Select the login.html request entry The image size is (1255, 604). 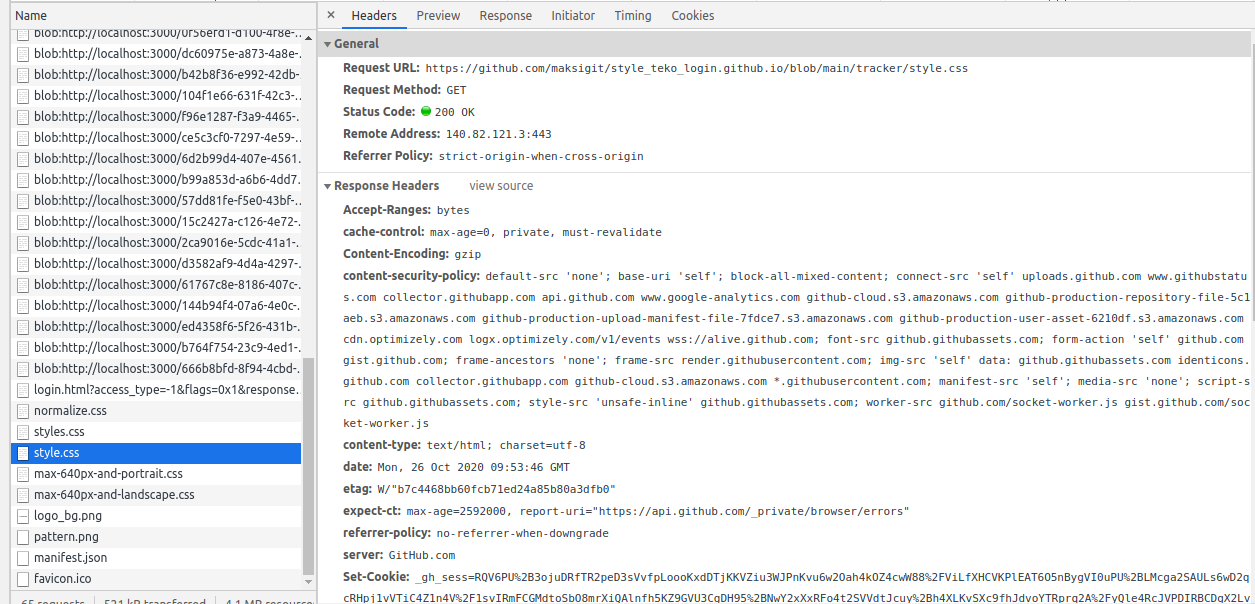point(160,390)
